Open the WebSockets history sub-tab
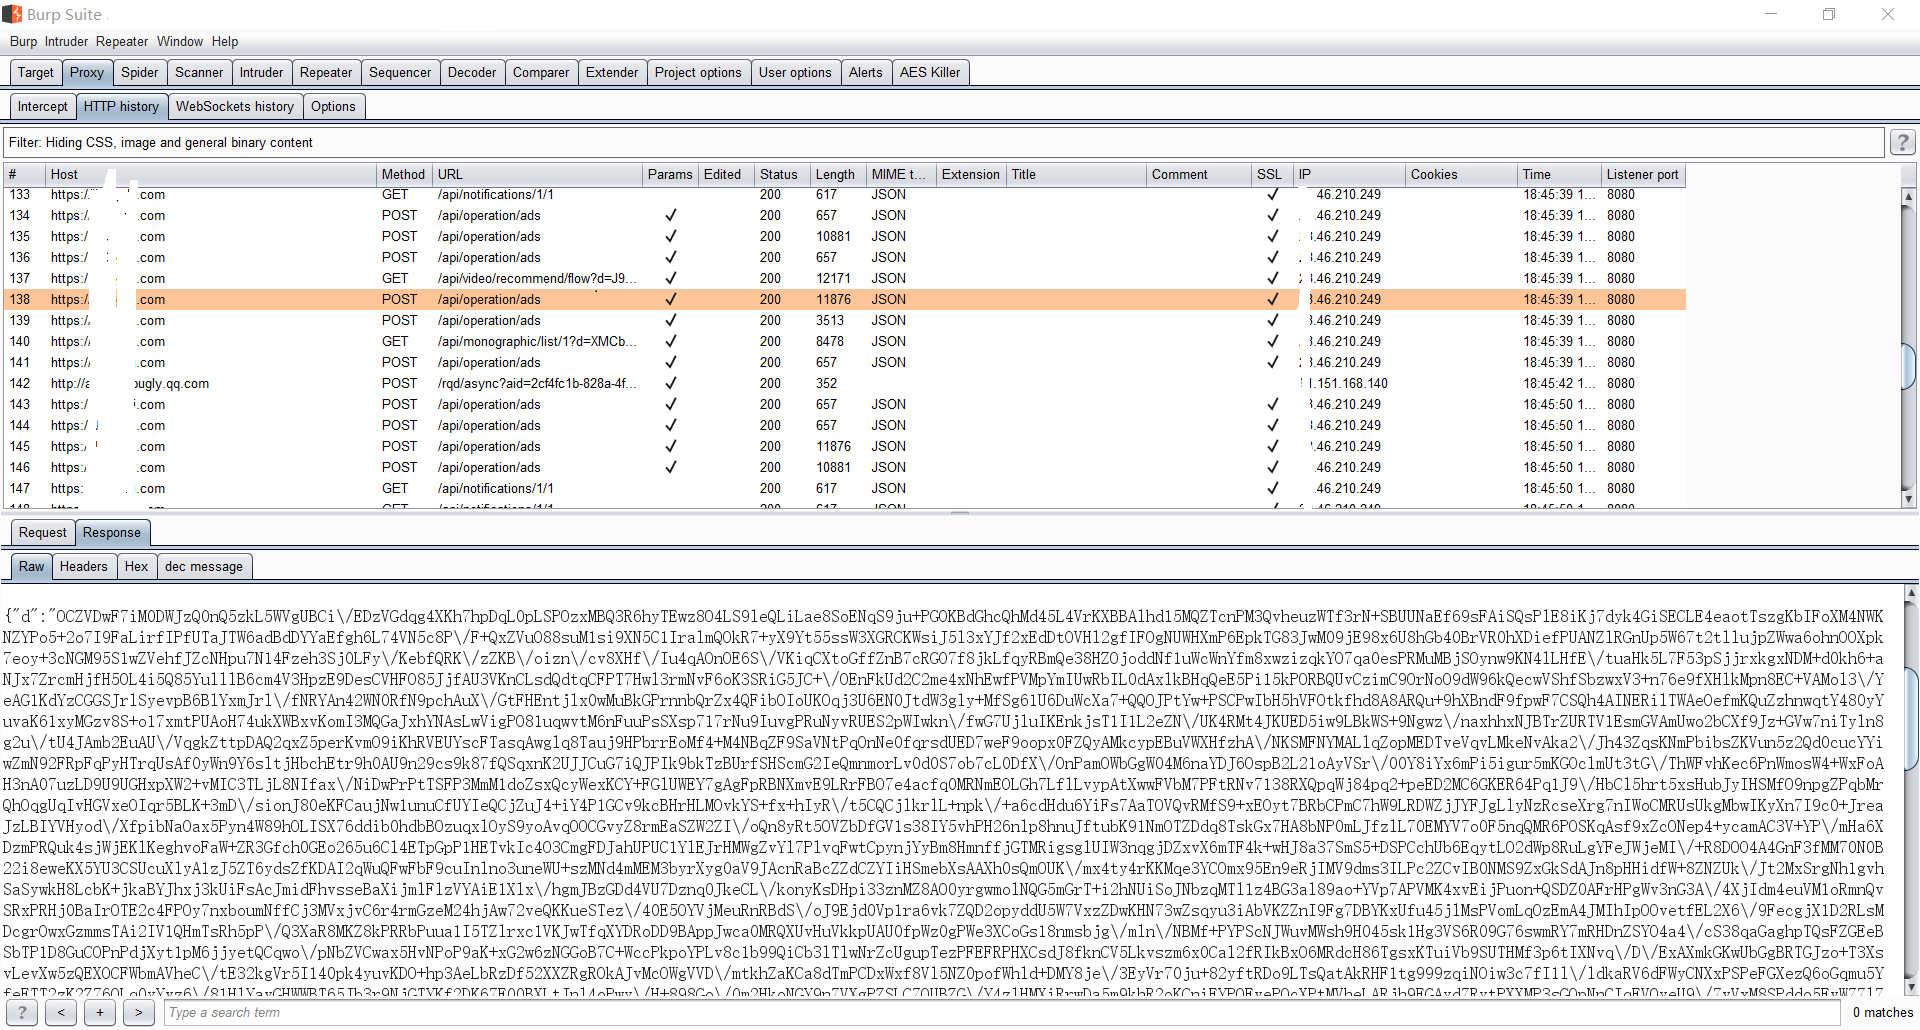Viewport: 1920px width, 1030px height. click(x=235, y=107)
